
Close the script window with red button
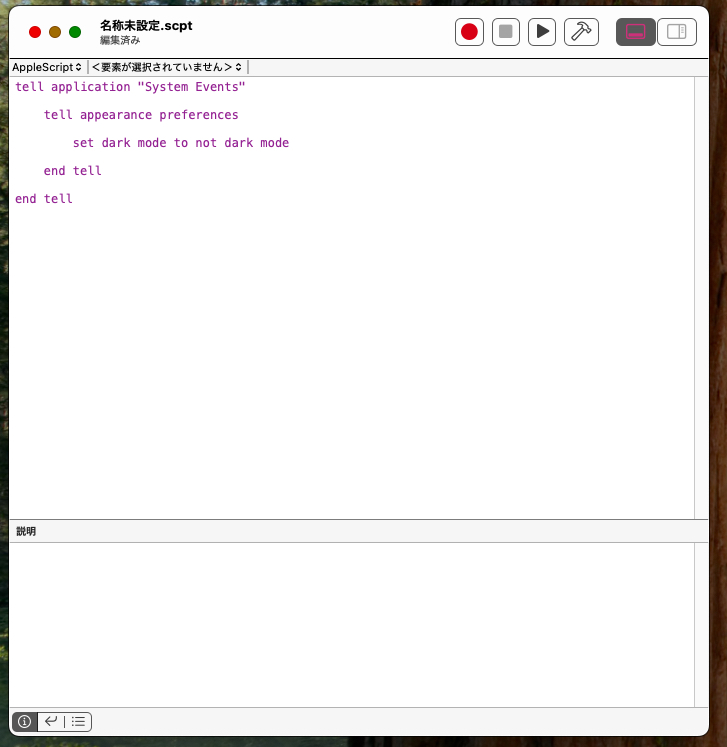coord(35,32)
